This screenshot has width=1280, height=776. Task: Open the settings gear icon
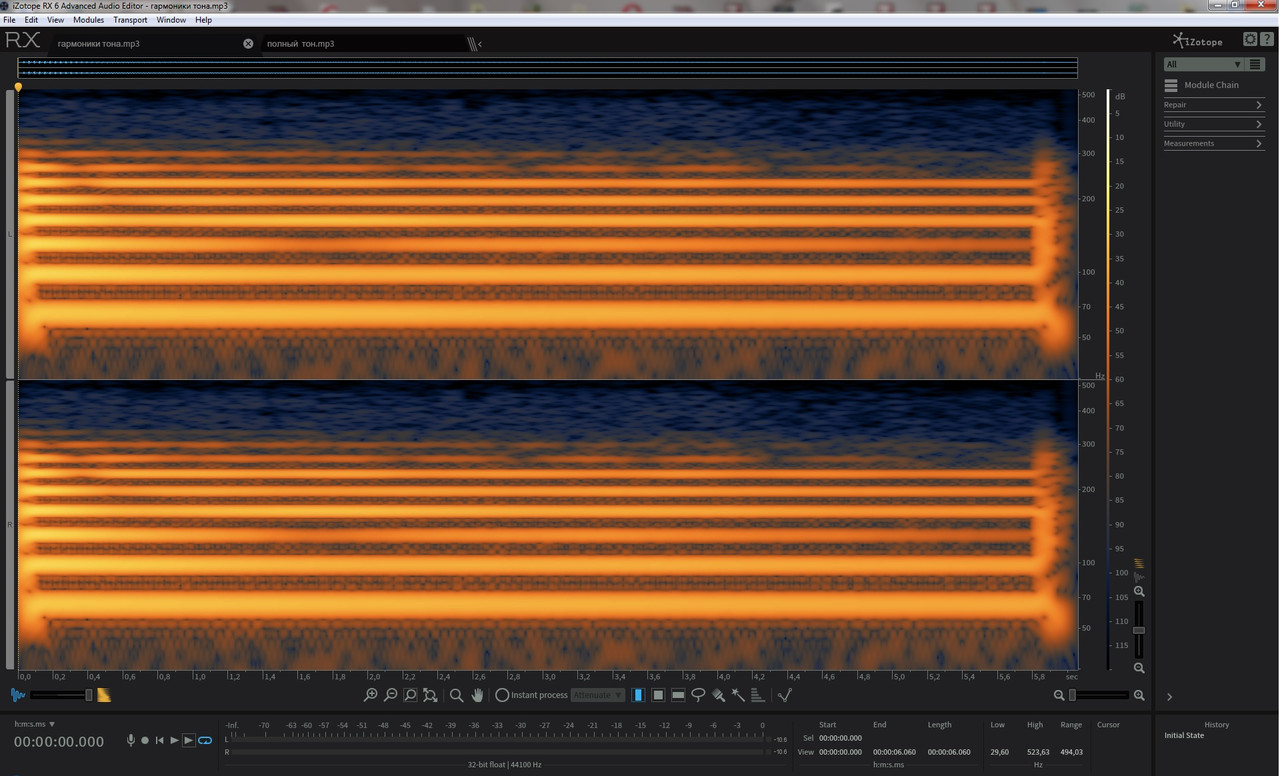(1250, 39)
